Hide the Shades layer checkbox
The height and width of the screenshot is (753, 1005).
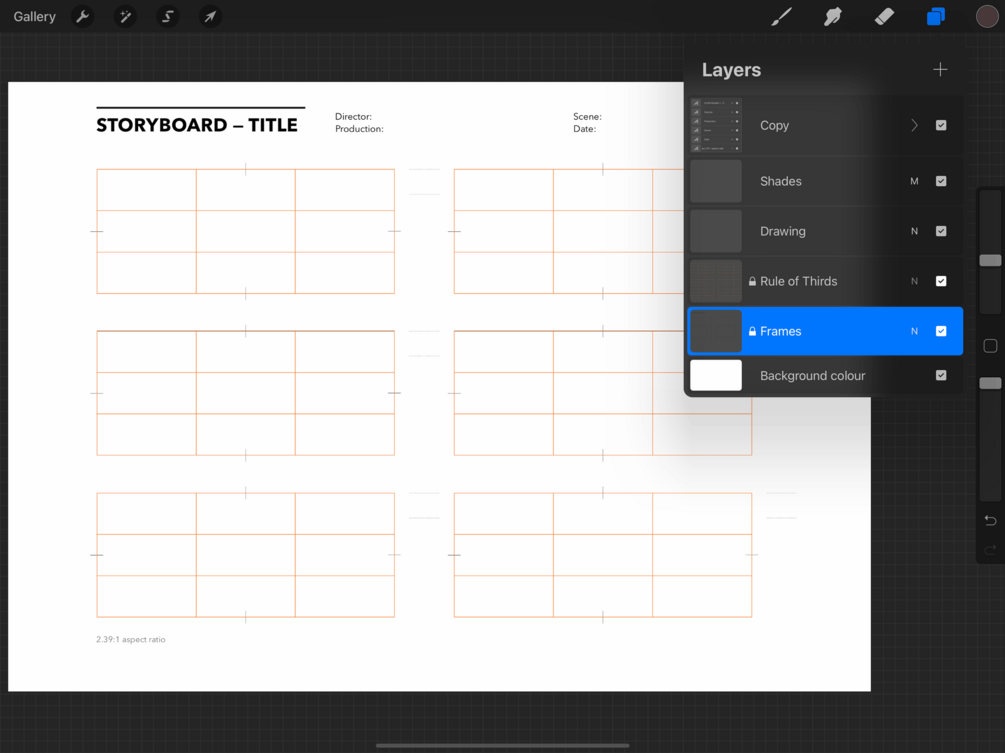[941, 181]
